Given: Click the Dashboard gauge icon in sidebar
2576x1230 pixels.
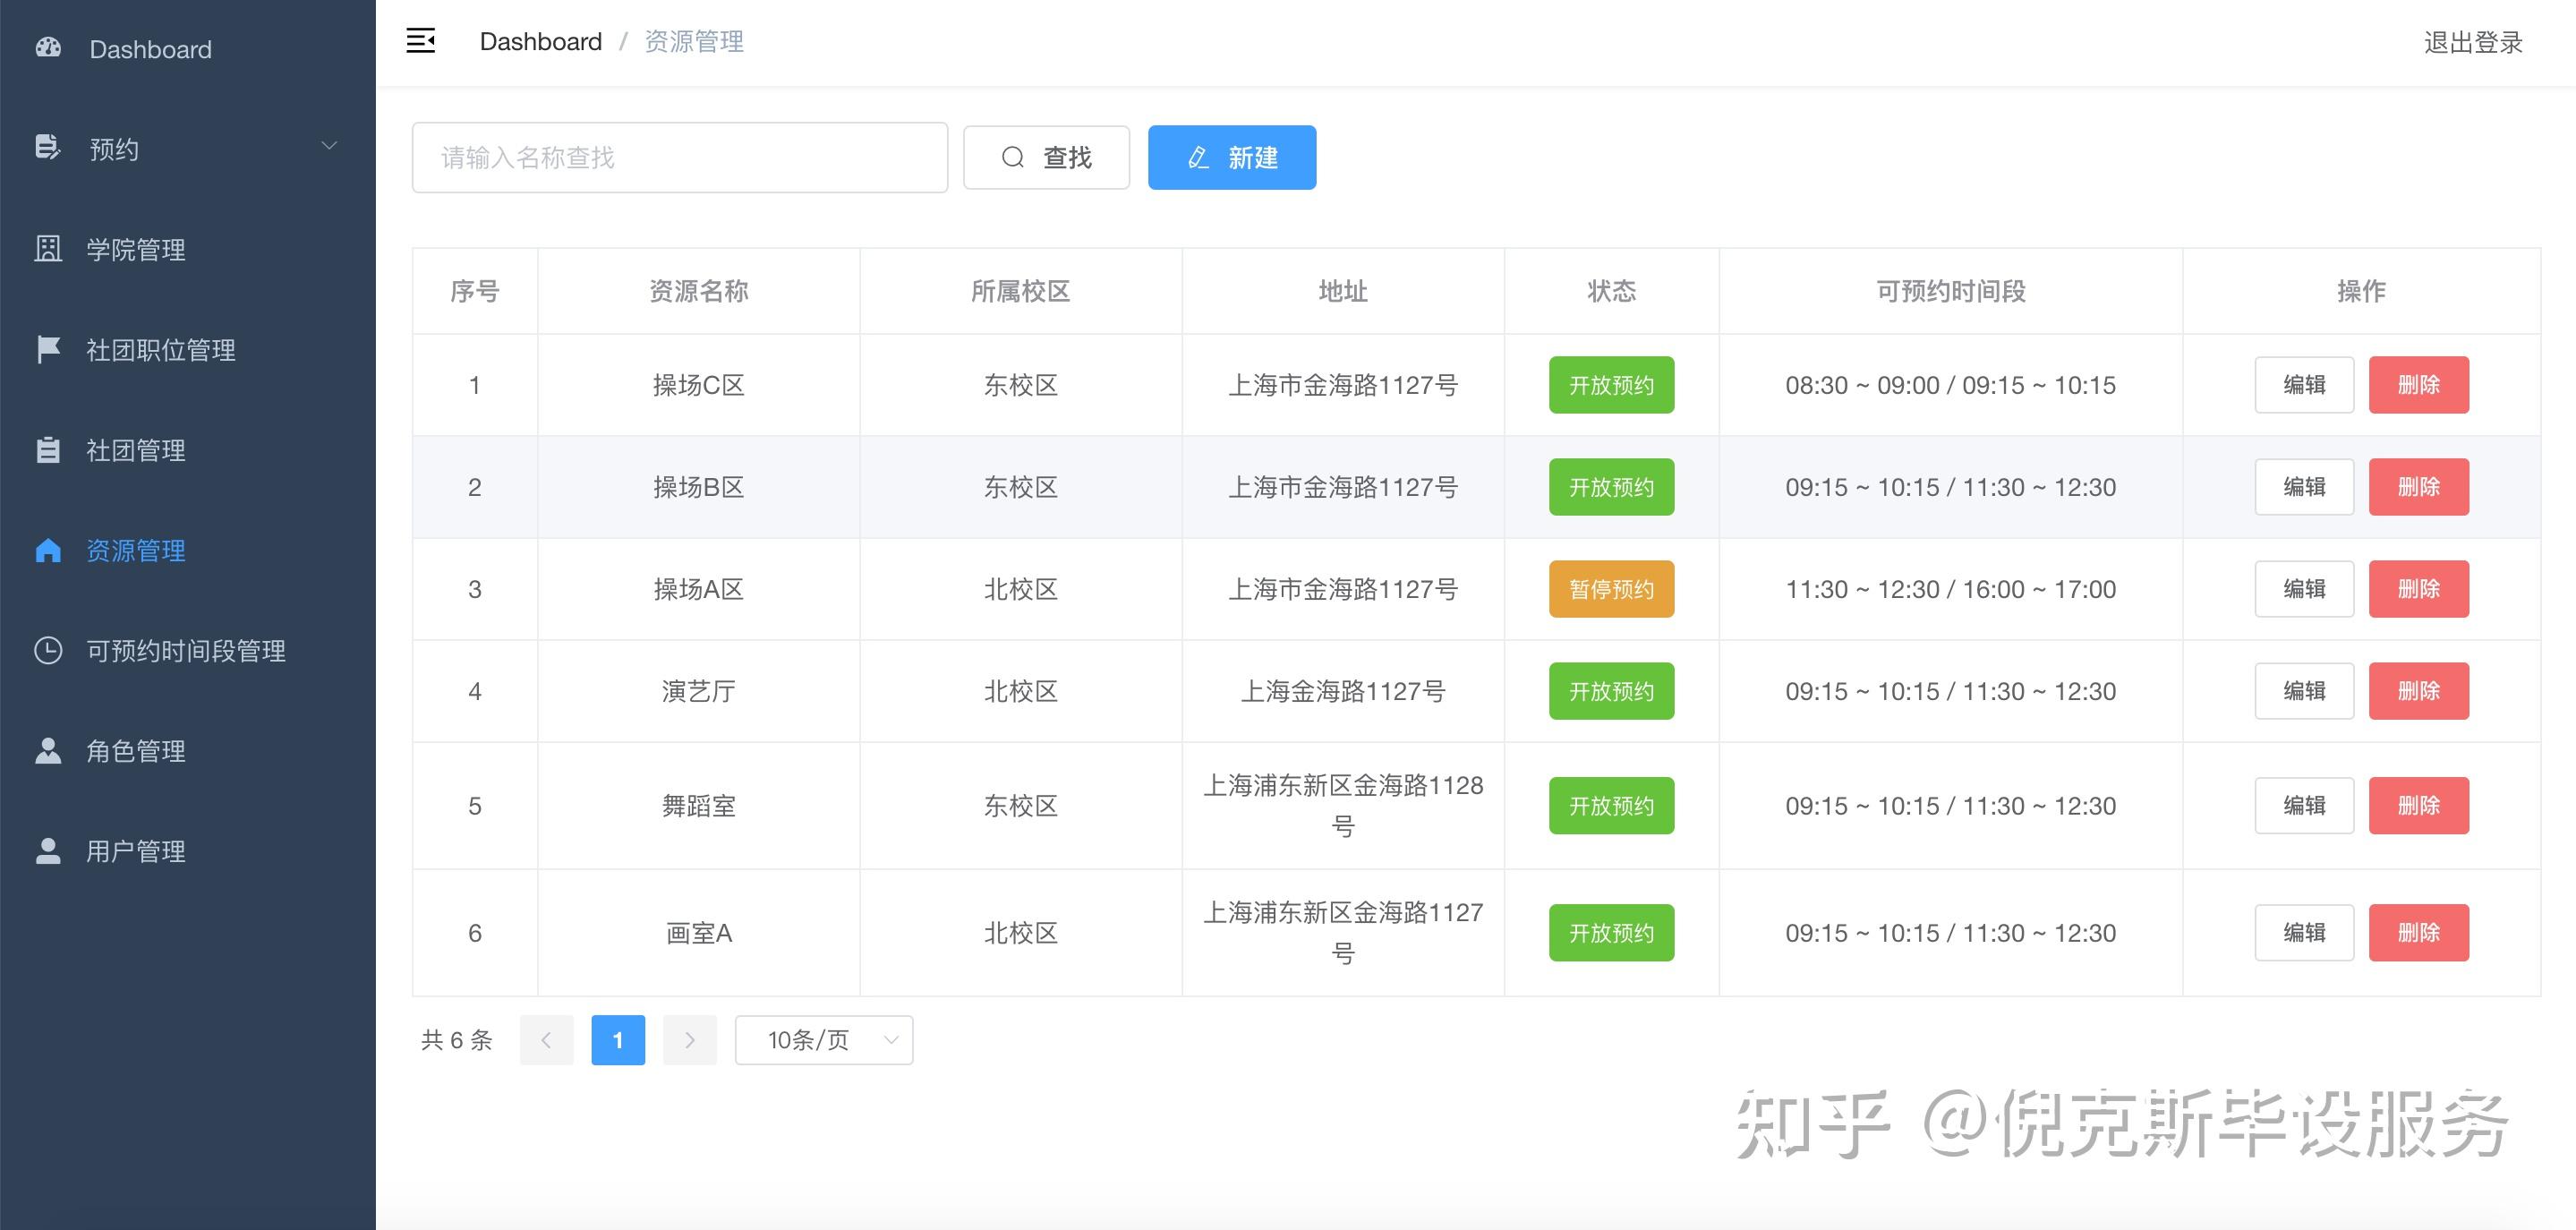Looking at the screenshot, I should tap(48, 47).
